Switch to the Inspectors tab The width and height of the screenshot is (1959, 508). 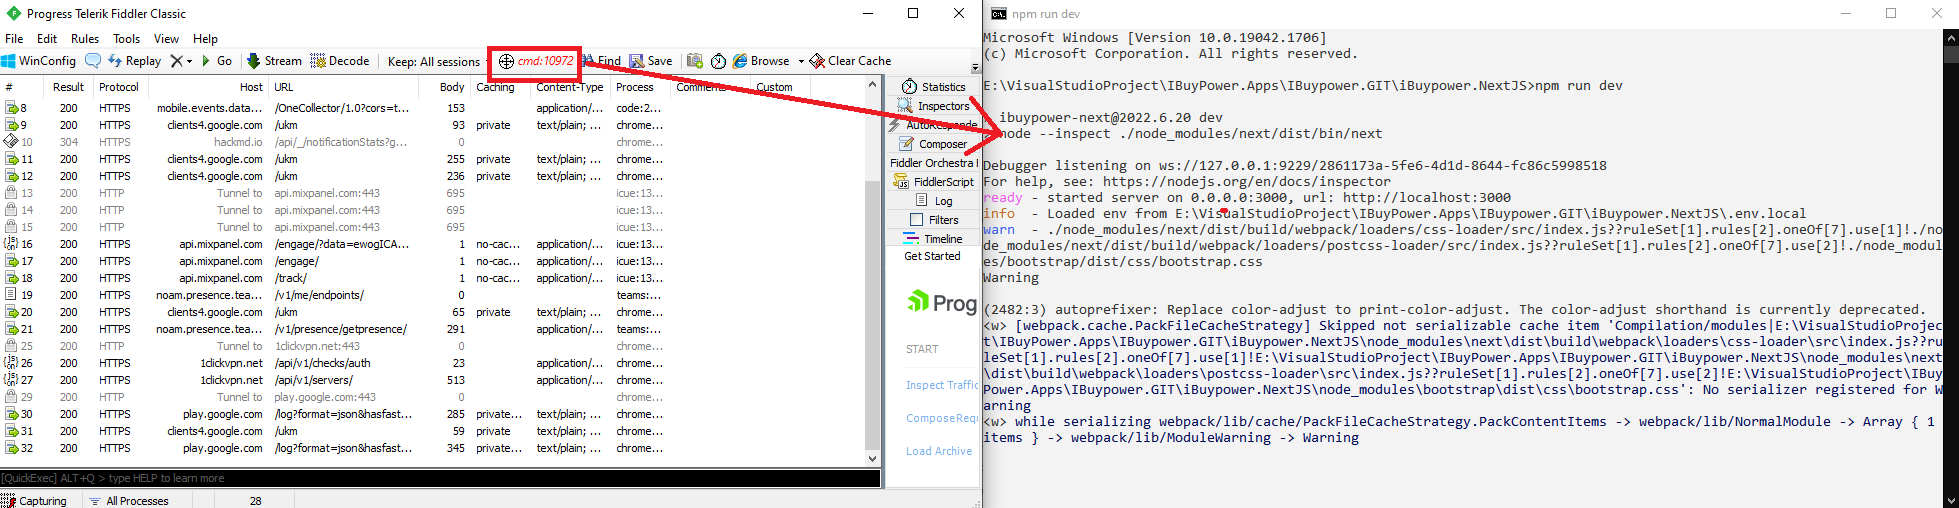935,106
